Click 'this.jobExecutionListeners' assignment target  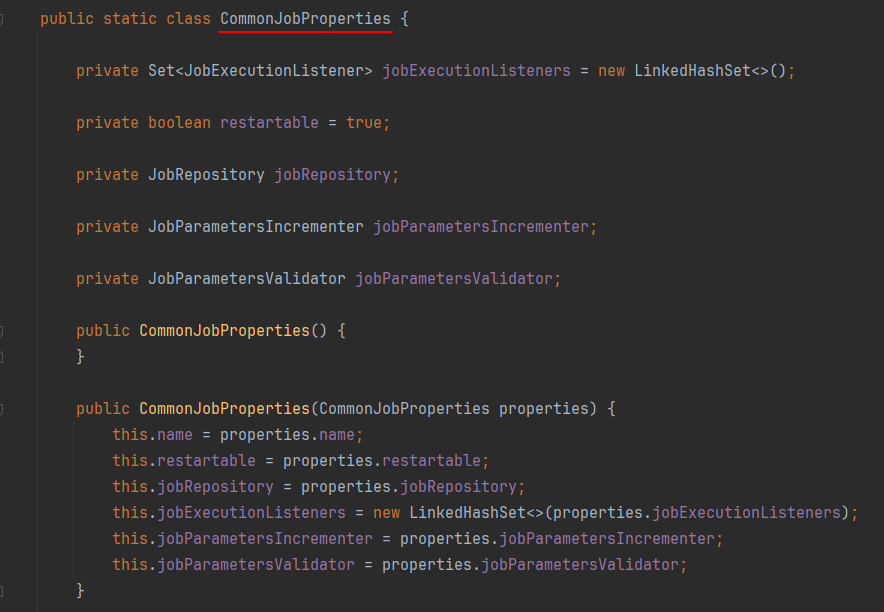click(229, 512)
